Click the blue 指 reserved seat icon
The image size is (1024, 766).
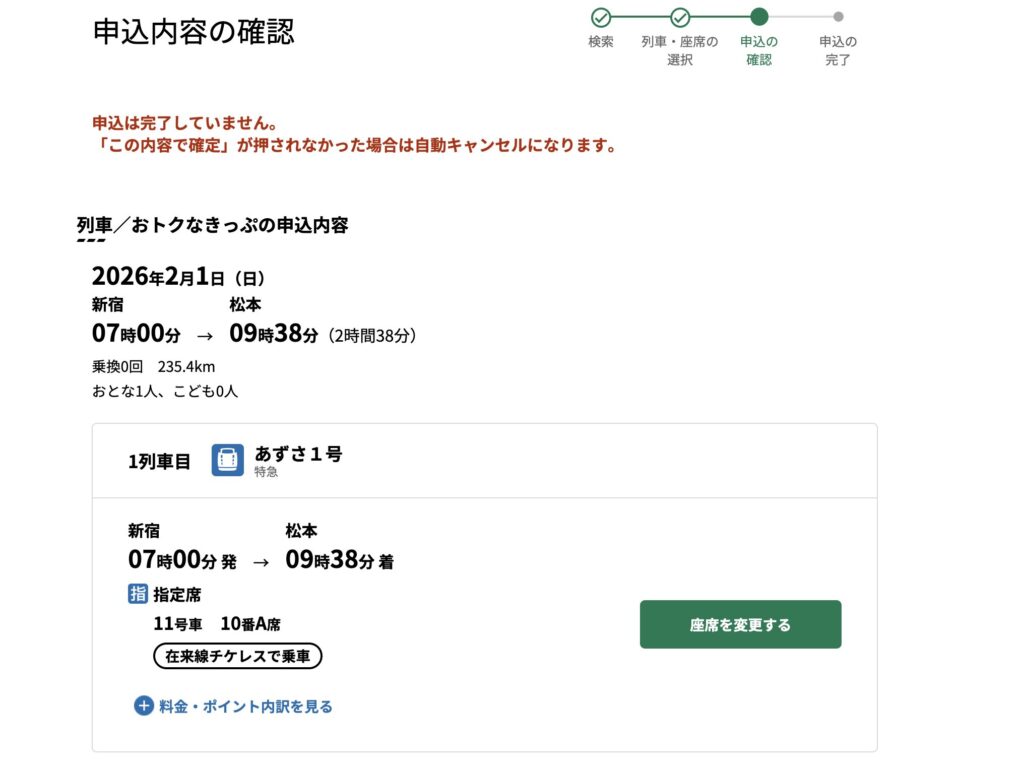[x=138, y=594]
